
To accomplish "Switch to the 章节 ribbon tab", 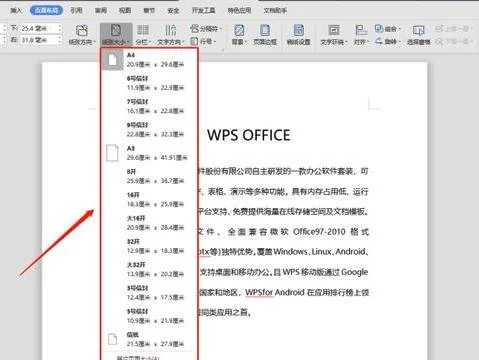I will point(149,10).
